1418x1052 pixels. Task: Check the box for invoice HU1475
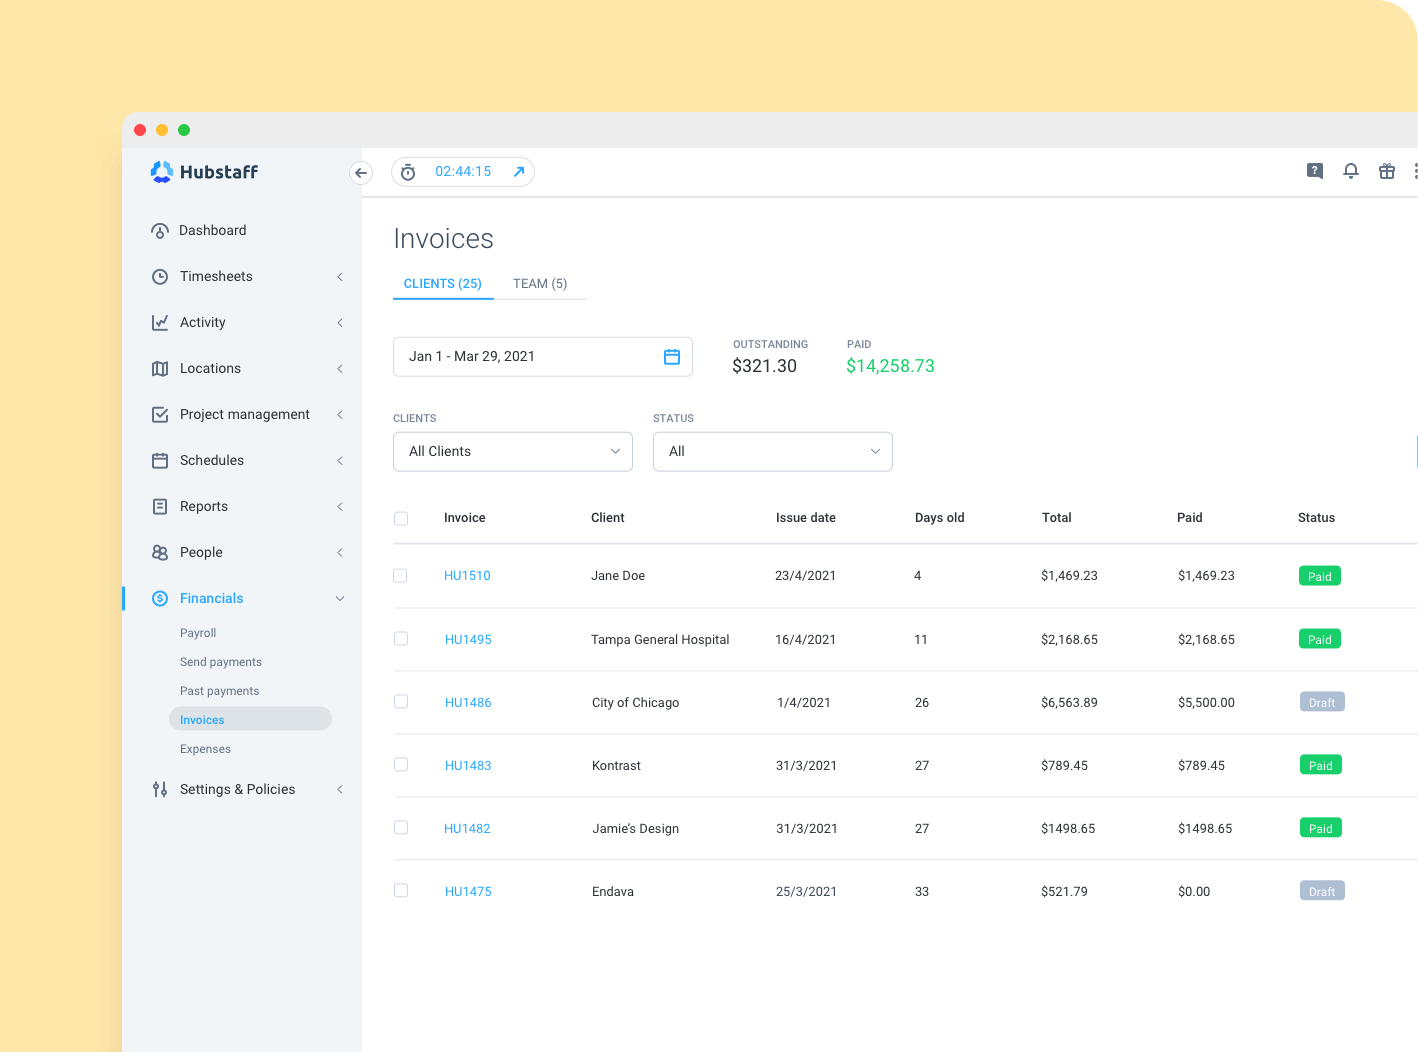[401, 891]
